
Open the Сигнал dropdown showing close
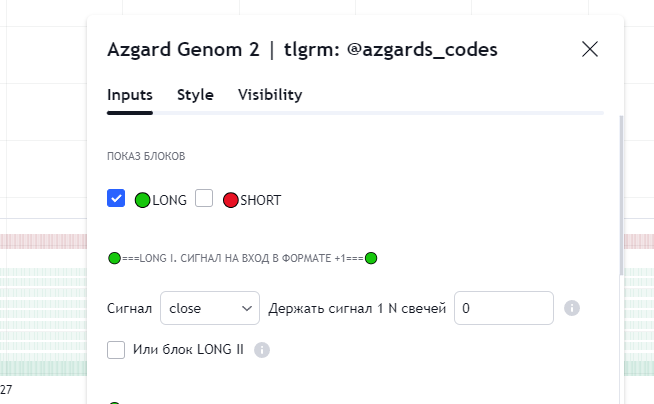point(209,308)
